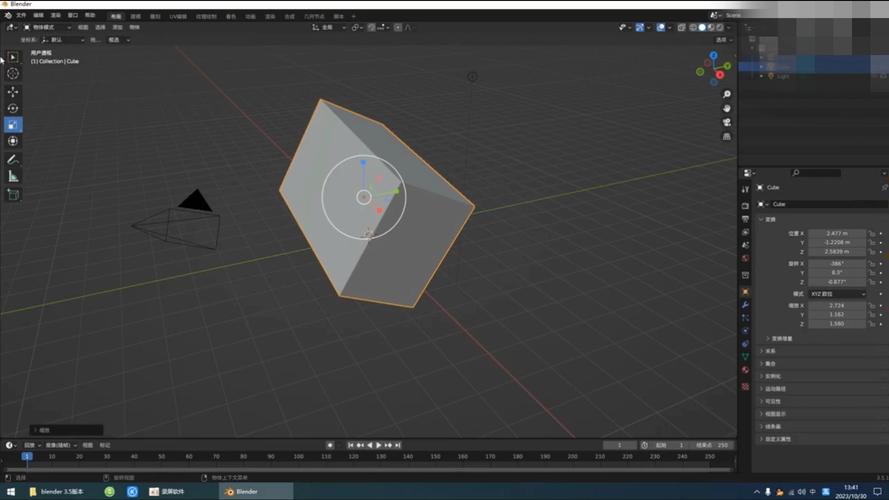Open the 编辑 Edit menu
The image size is (889, 500).
[x=39, y=15]
